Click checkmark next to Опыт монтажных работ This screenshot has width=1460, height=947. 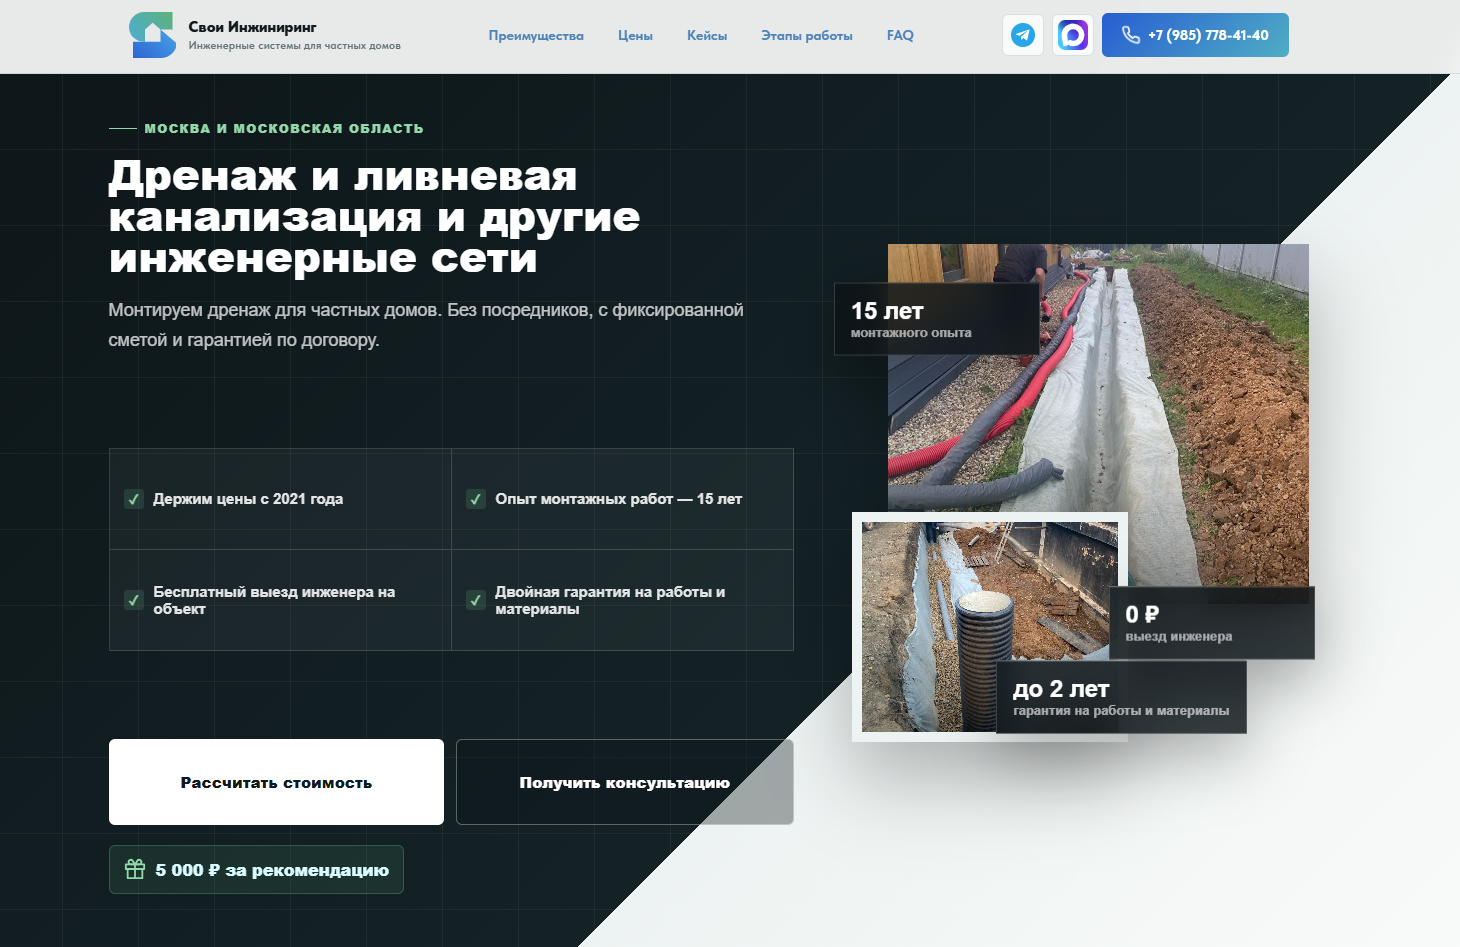point(476,499)
